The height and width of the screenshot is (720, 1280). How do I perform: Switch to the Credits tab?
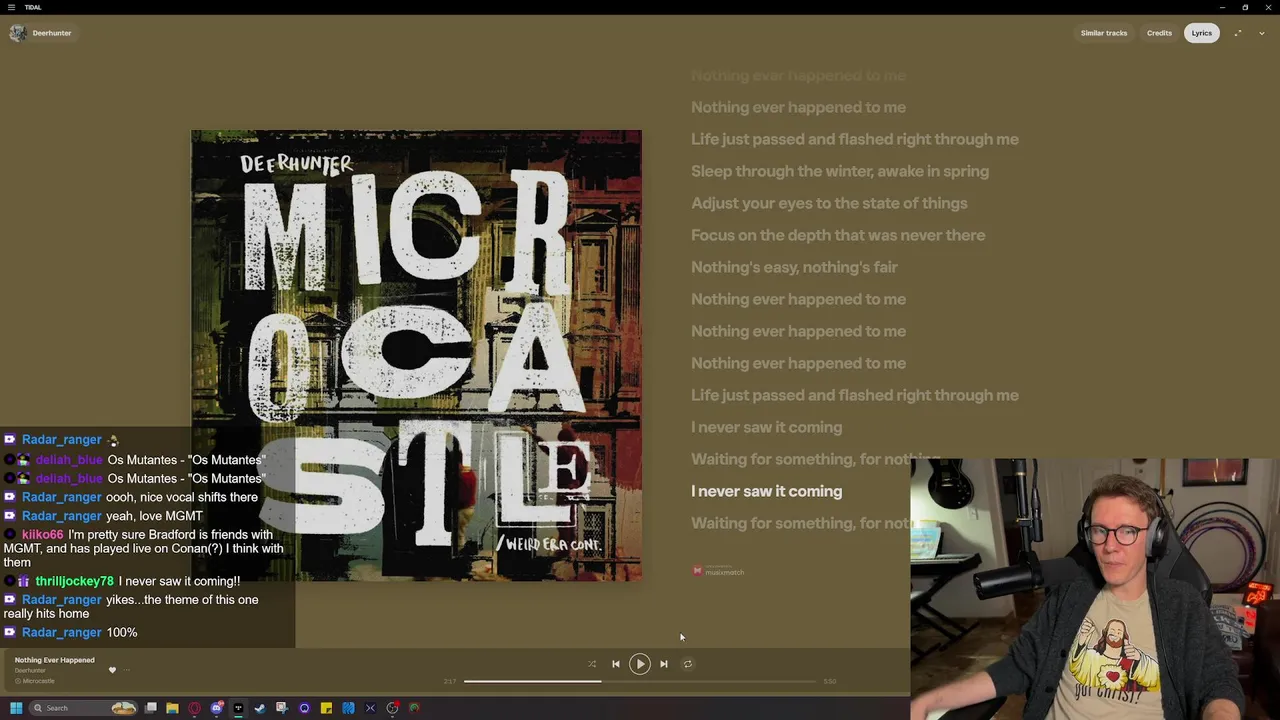pyautogui.click(x=1159, y=33)
